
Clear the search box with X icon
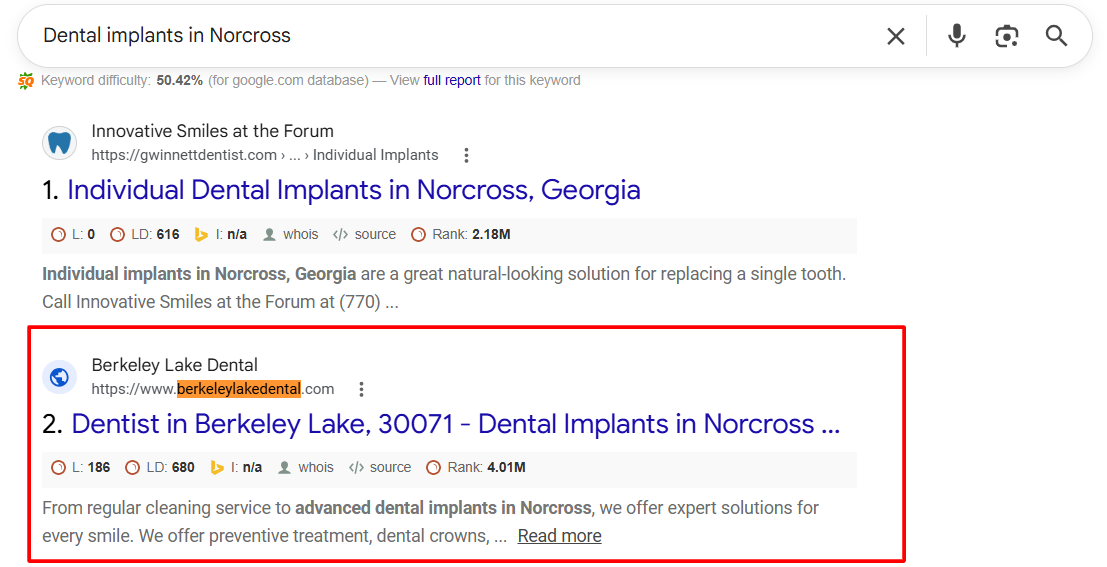[x=895, y=36]
